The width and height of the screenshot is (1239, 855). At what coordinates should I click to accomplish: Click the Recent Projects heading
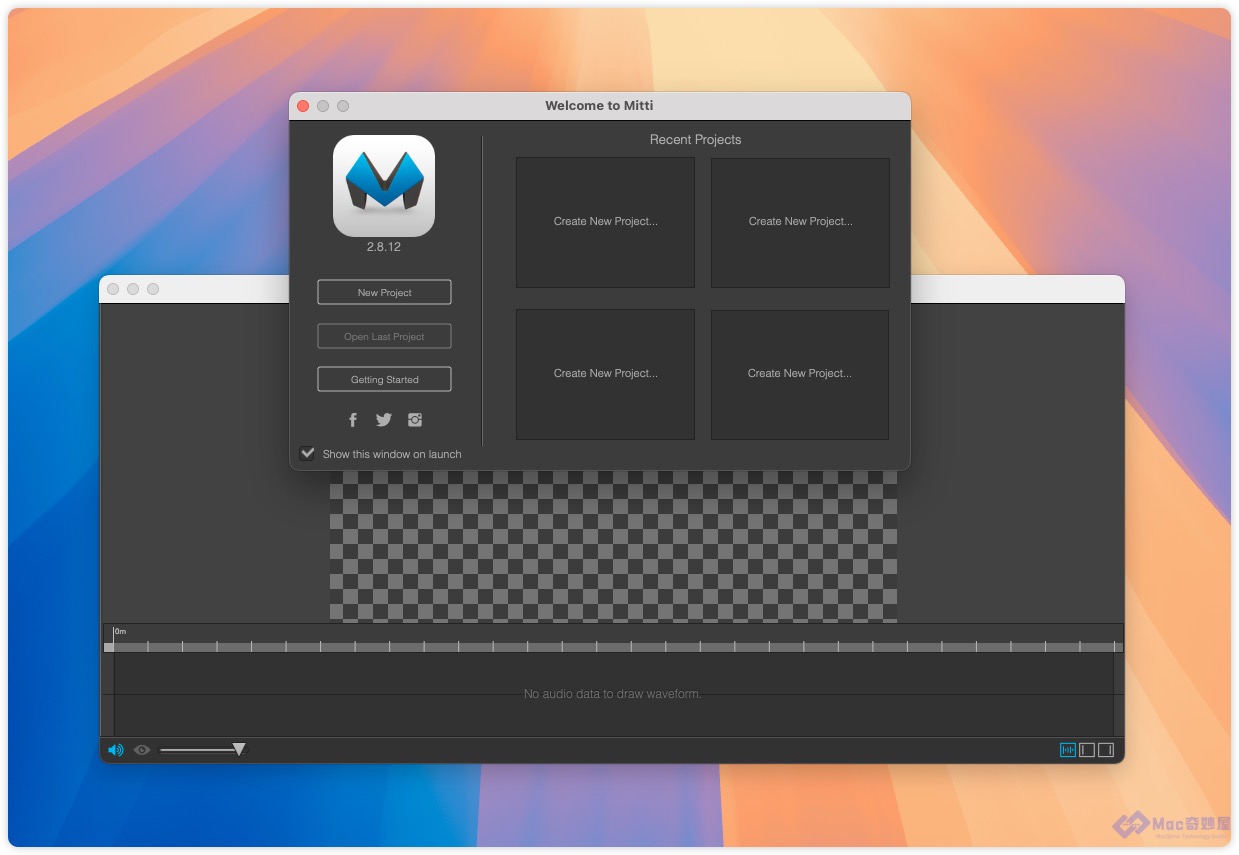point(696,140)
